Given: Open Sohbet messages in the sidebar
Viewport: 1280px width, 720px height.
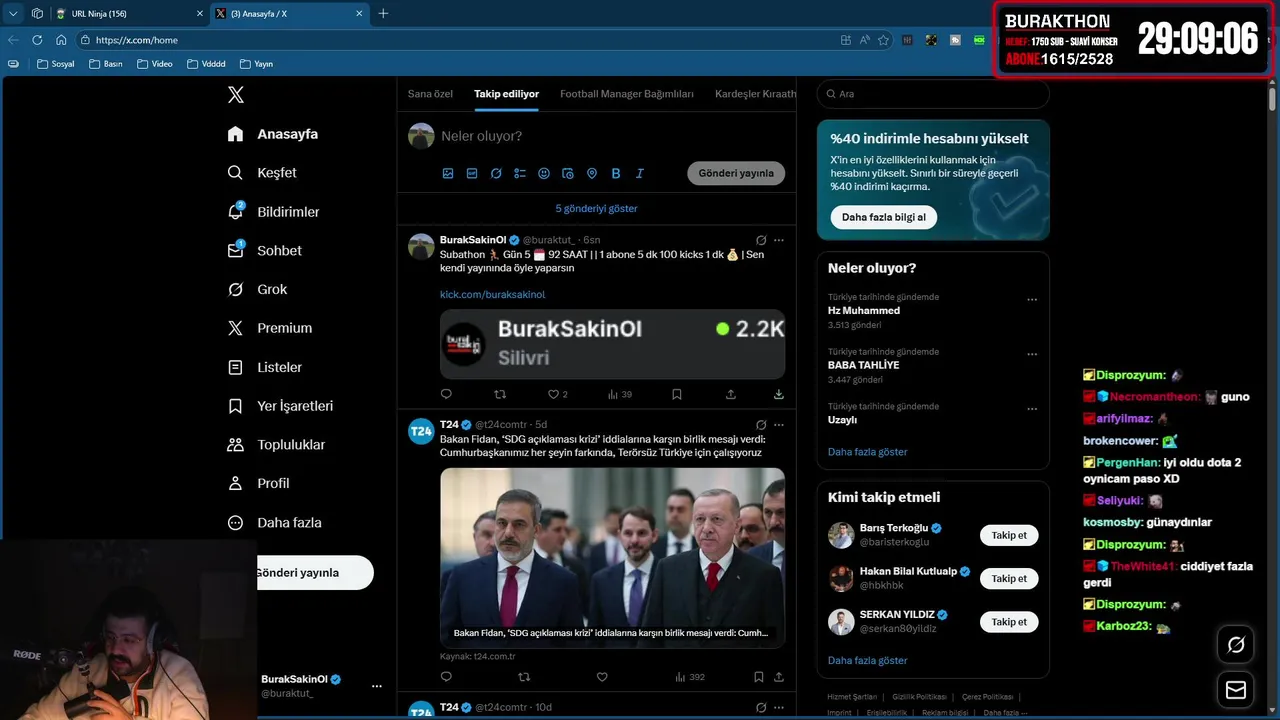Looking at the screenshot, I should click(x=264, y=251).
